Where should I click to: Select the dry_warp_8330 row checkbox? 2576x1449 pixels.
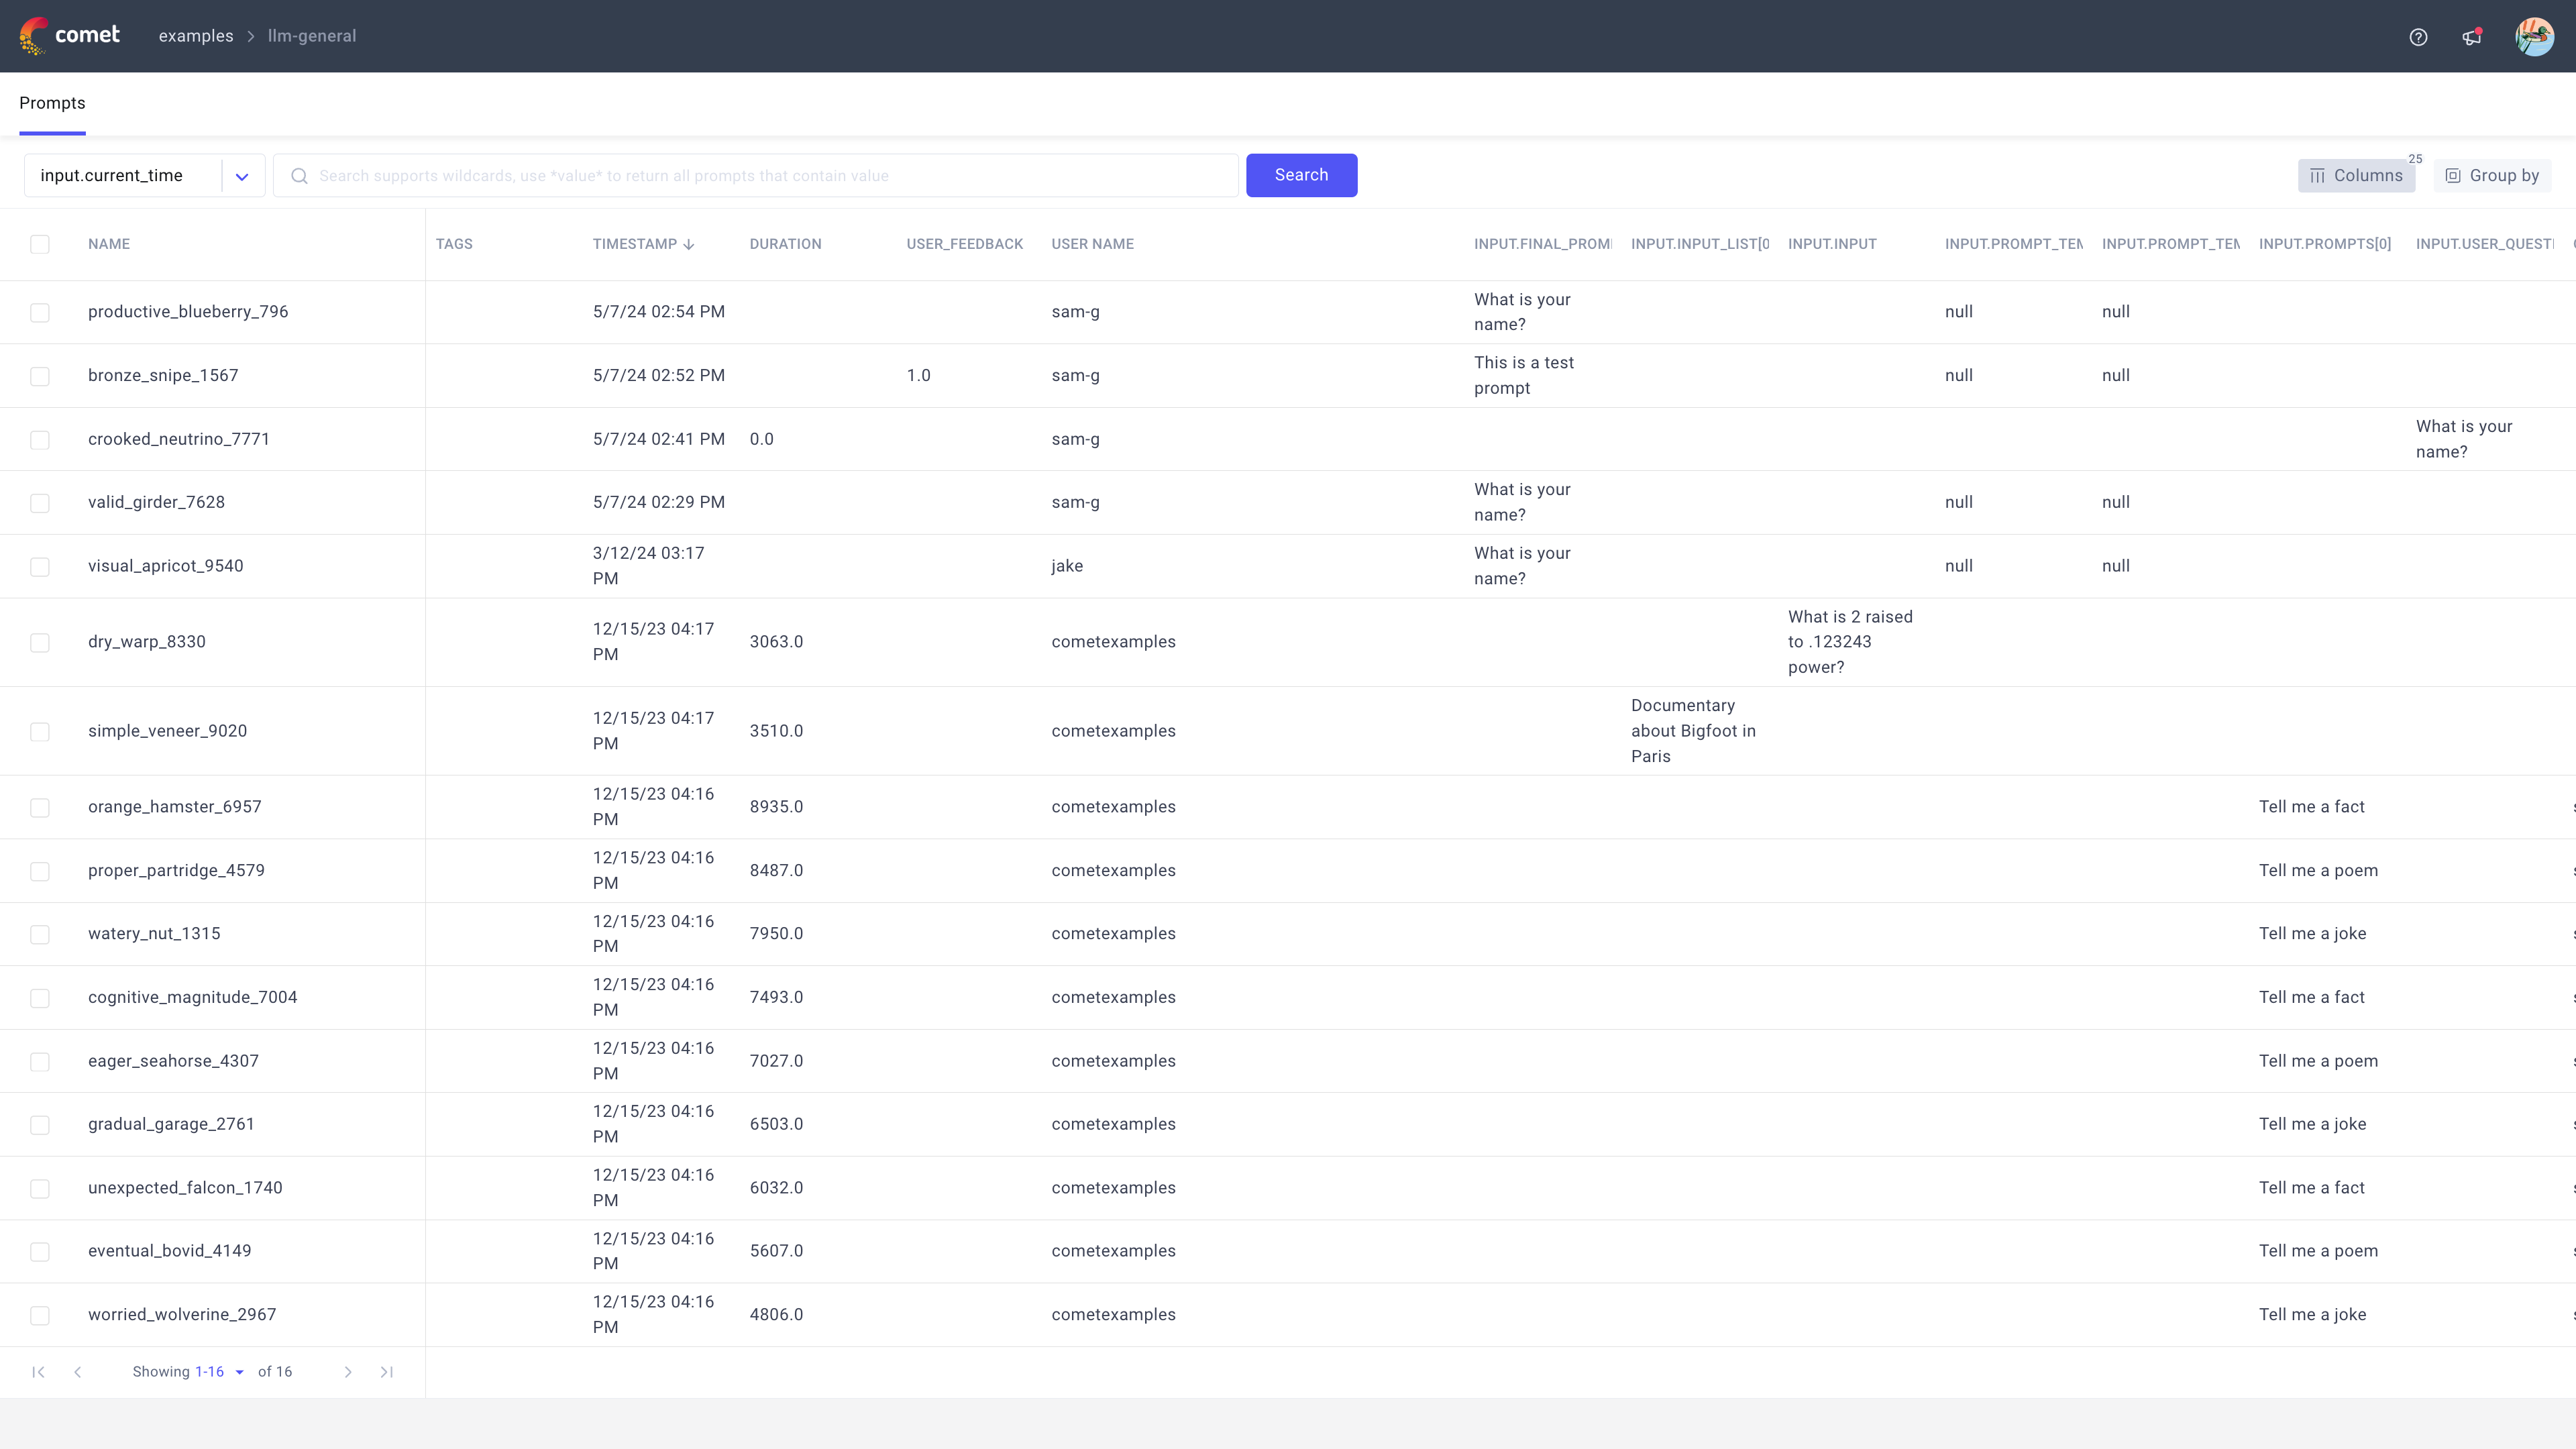(40, 642)
